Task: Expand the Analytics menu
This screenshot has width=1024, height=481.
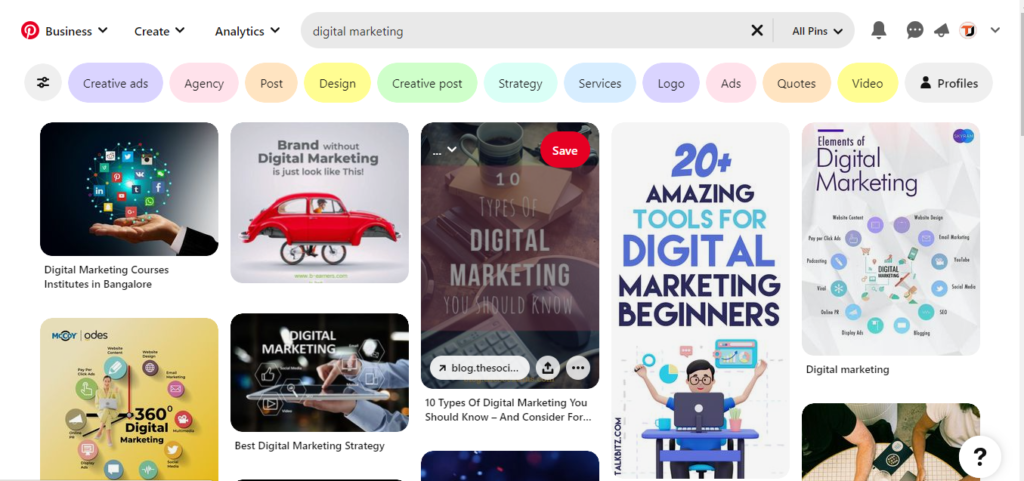Action: pos(248,31)
